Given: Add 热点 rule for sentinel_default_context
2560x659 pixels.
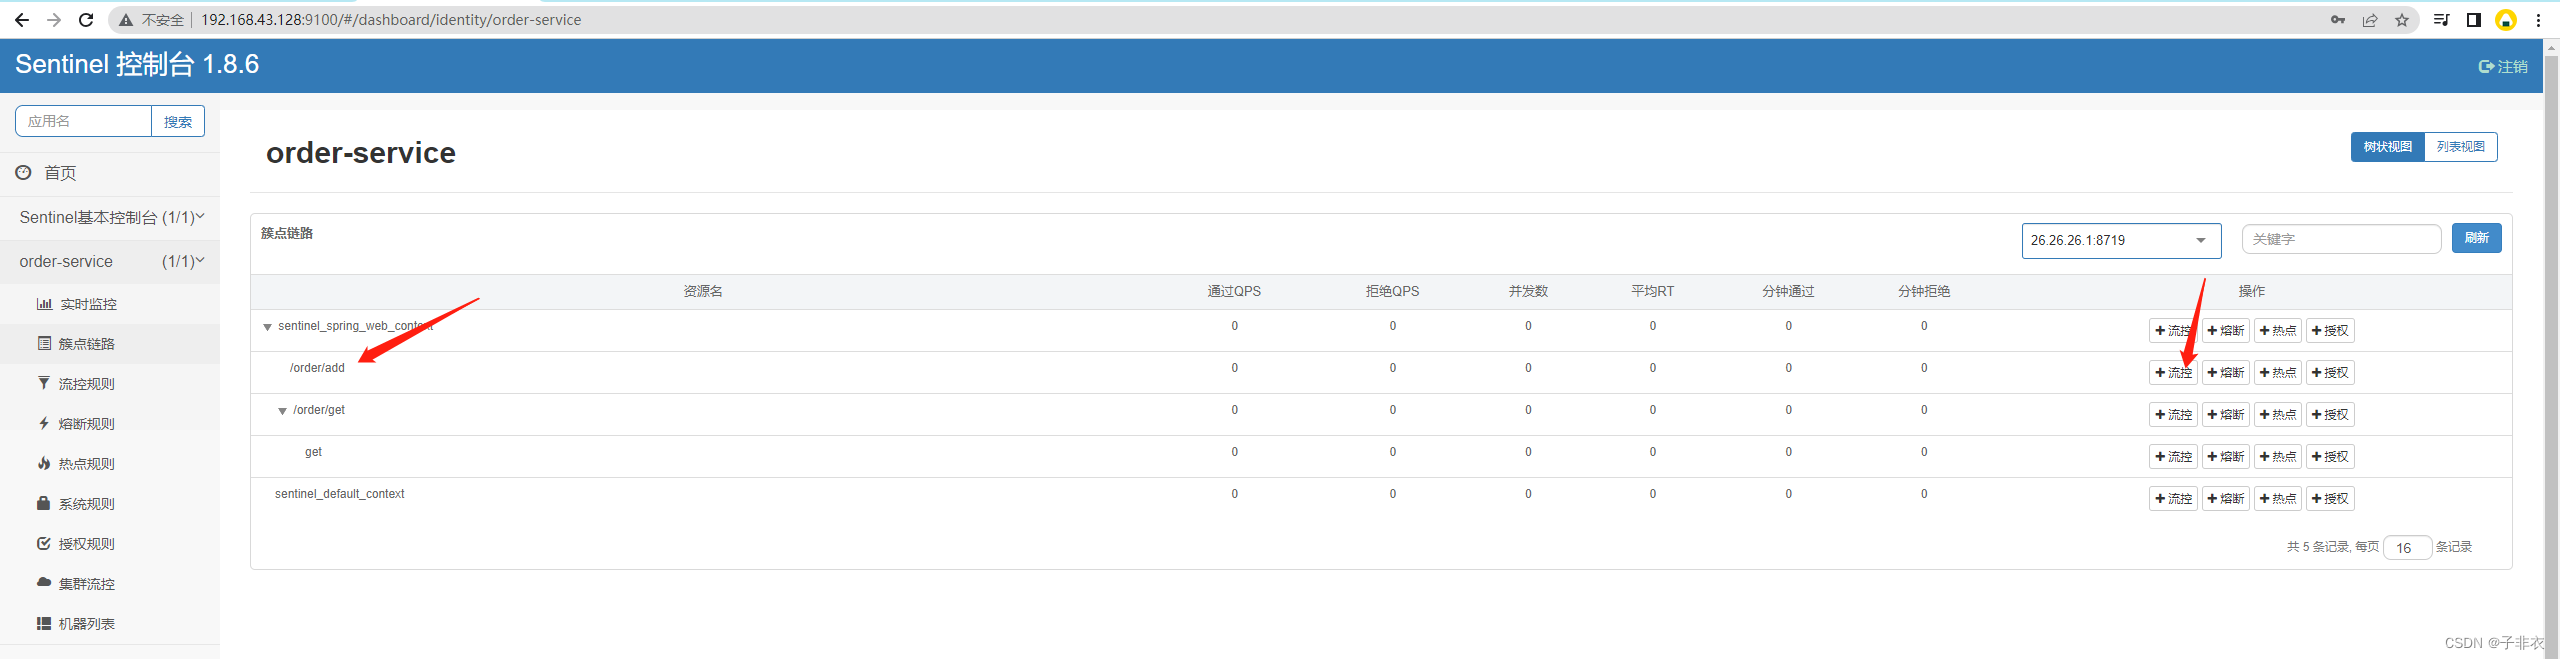Looking at the screenshot, I should (2277, 499).
